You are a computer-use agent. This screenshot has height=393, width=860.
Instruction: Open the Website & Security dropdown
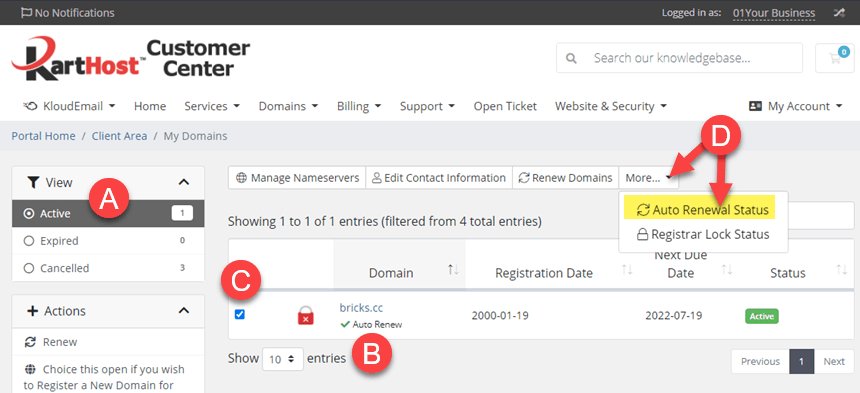(610, 106)
